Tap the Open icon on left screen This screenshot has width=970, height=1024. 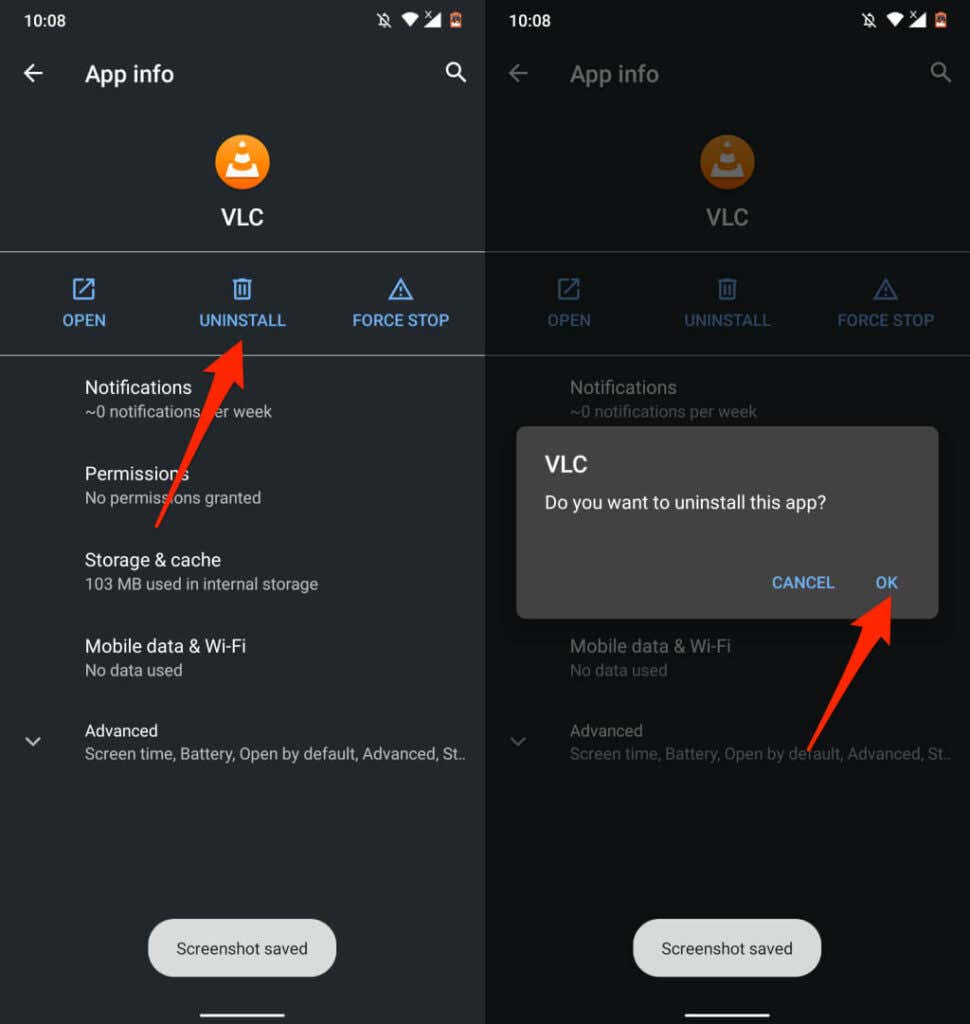click(84, 289)
